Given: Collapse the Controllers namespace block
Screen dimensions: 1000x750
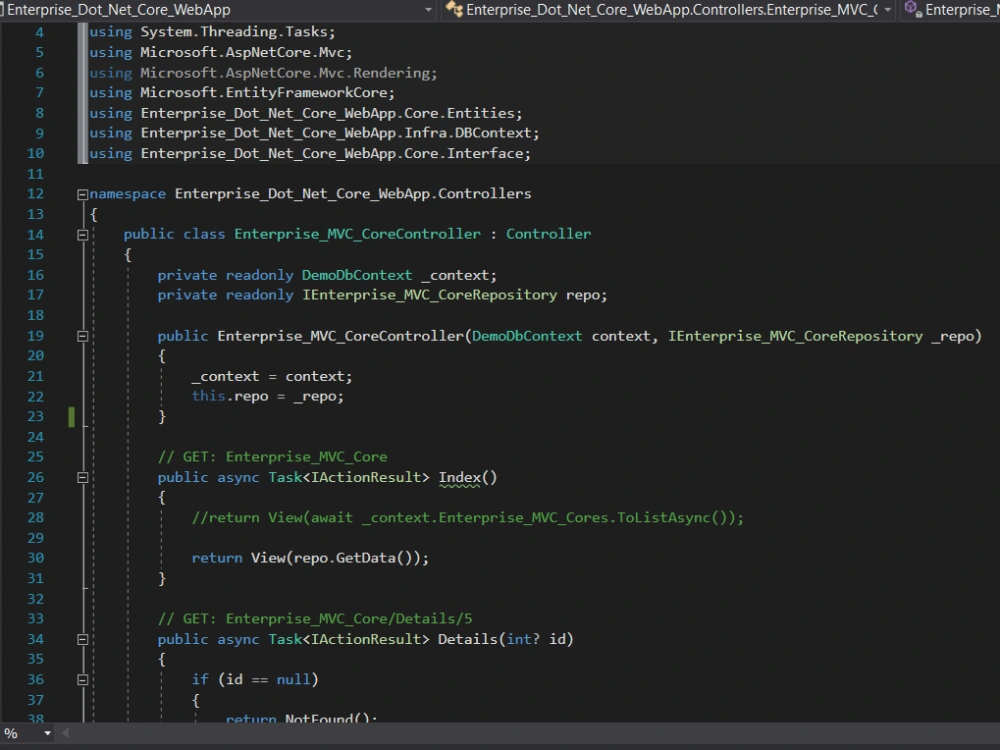Looking at the screenshot, I should (x=84, y=193).
